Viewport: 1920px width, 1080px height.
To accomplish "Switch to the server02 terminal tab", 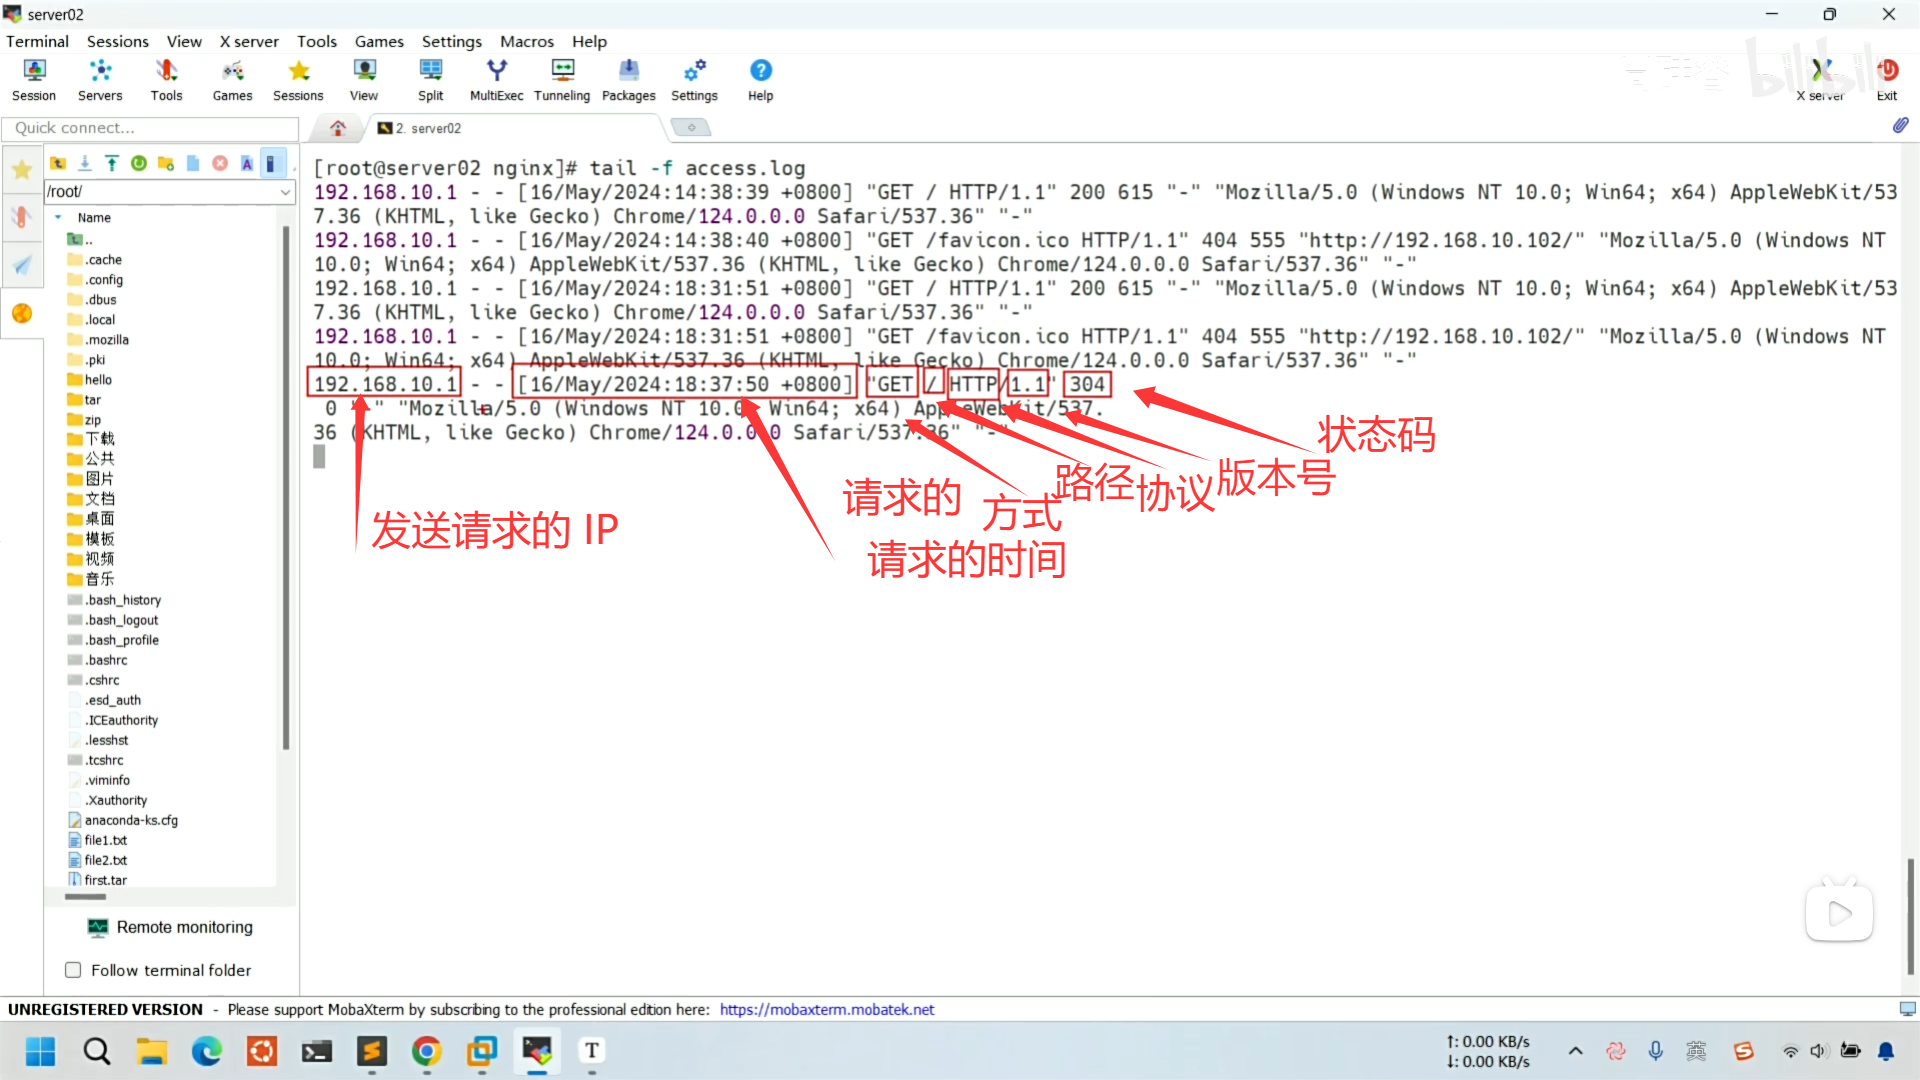I will [426, 128].
